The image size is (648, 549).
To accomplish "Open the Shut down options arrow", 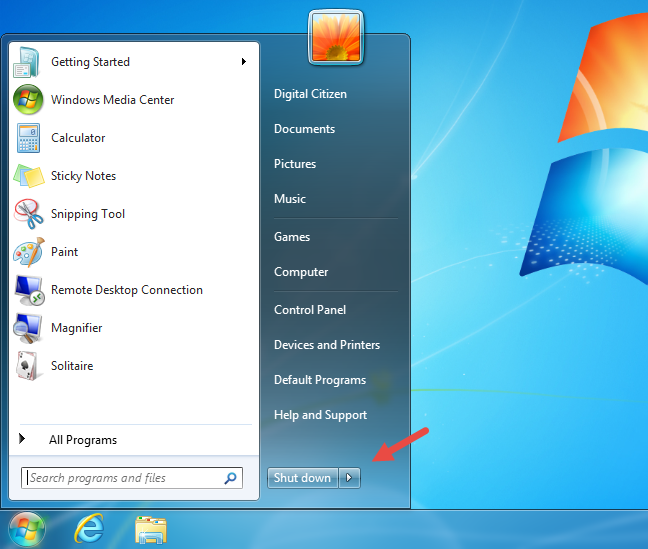I will (349, 478).
